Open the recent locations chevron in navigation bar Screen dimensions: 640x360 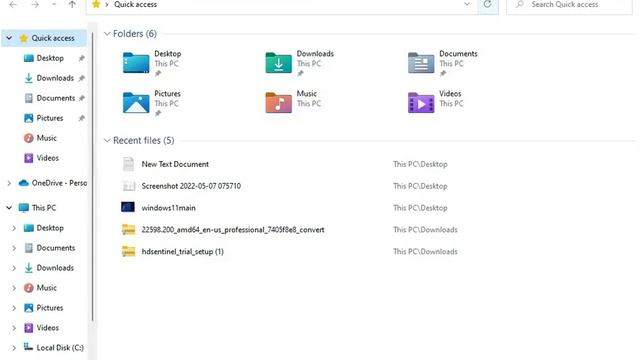coord(53,4)
